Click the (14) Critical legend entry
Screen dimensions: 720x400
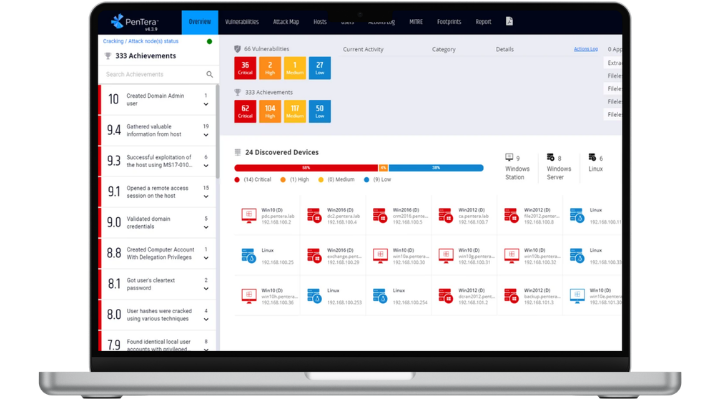[253, 180]
